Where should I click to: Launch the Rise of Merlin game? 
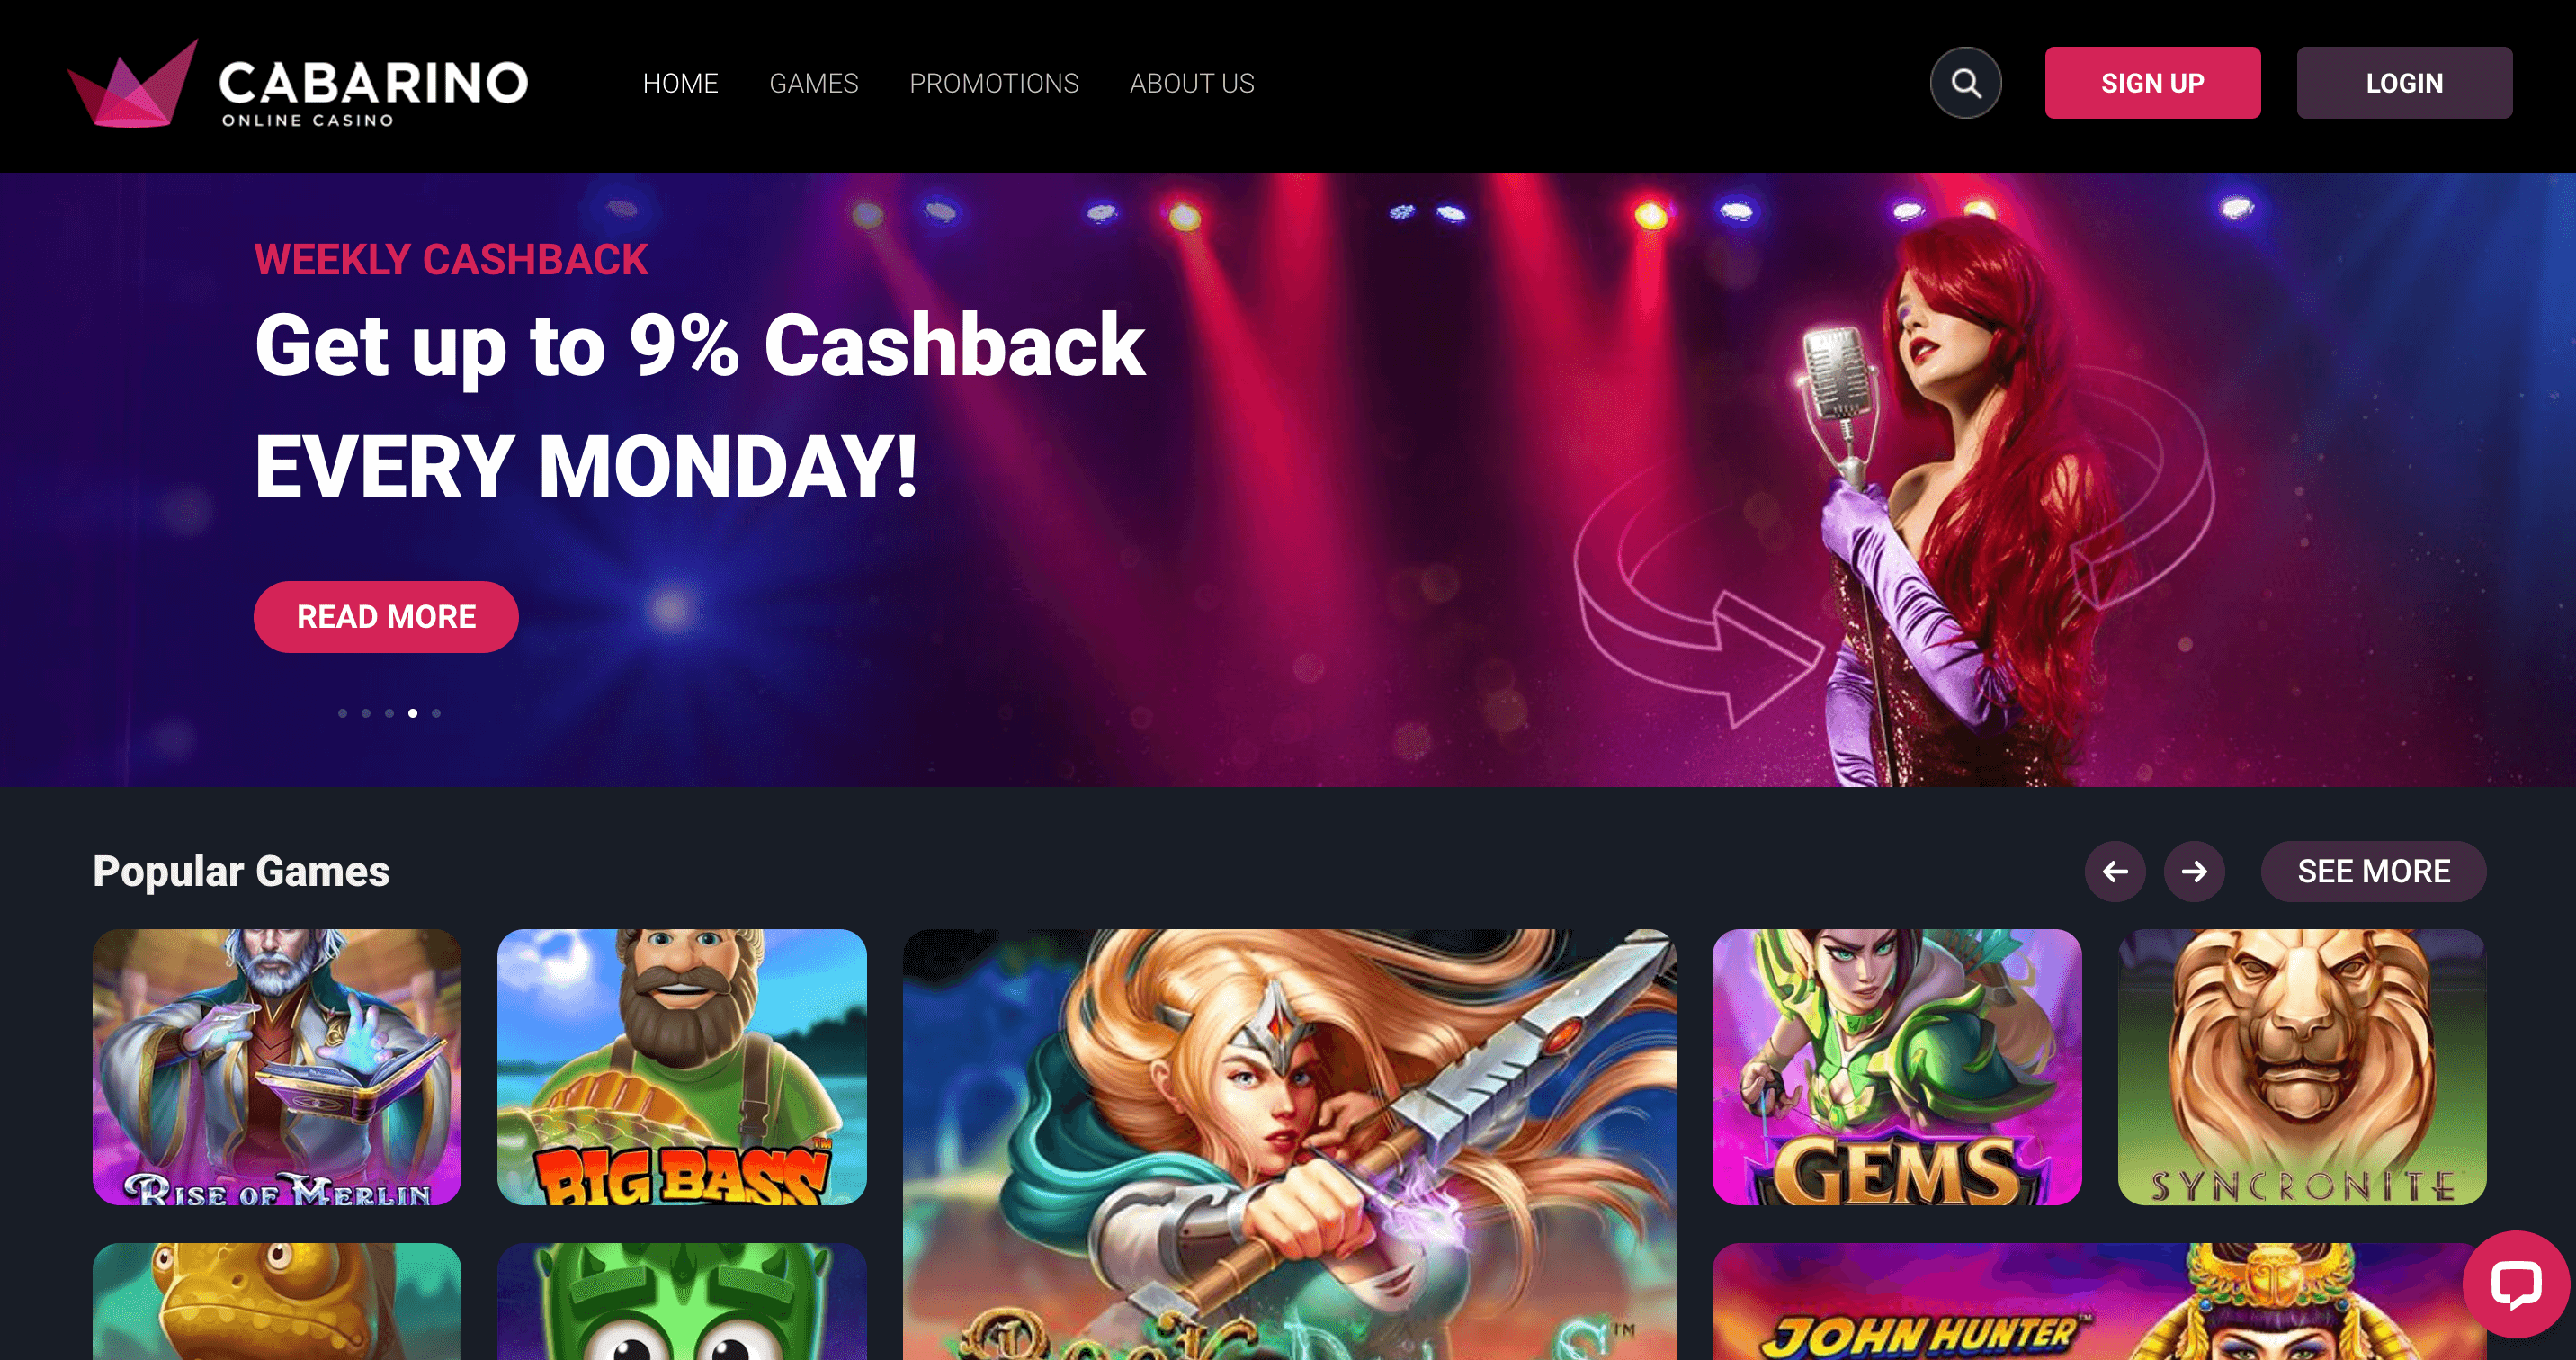277,1067
